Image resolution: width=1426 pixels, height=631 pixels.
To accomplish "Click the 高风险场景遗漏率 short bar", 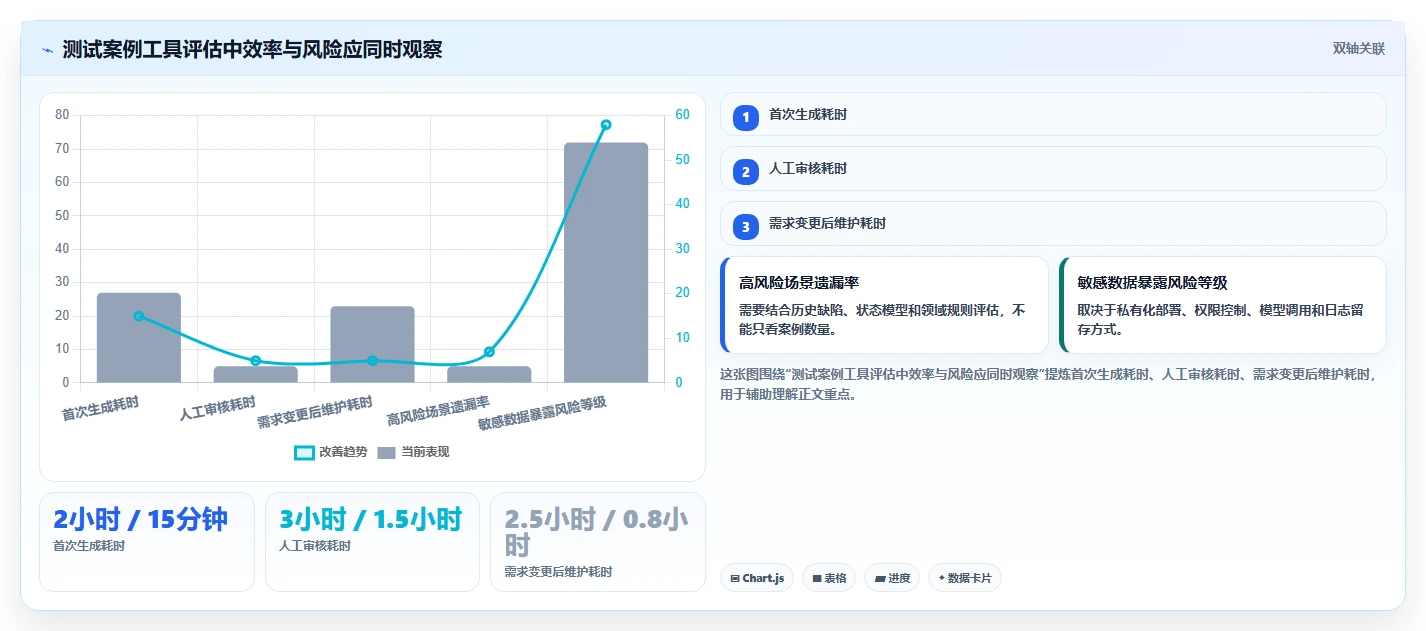I will pos(489,374).
